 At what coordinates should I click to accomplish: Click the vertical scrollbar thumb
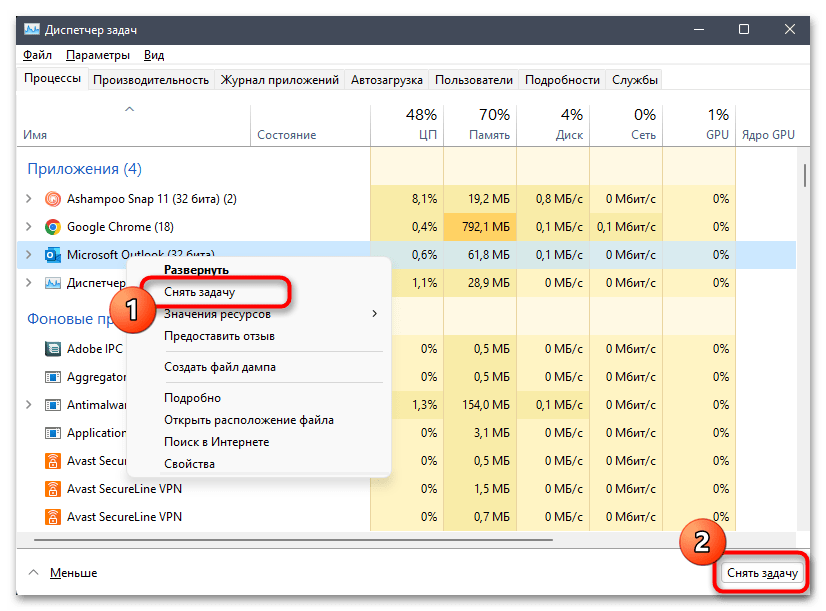point(804,175)
